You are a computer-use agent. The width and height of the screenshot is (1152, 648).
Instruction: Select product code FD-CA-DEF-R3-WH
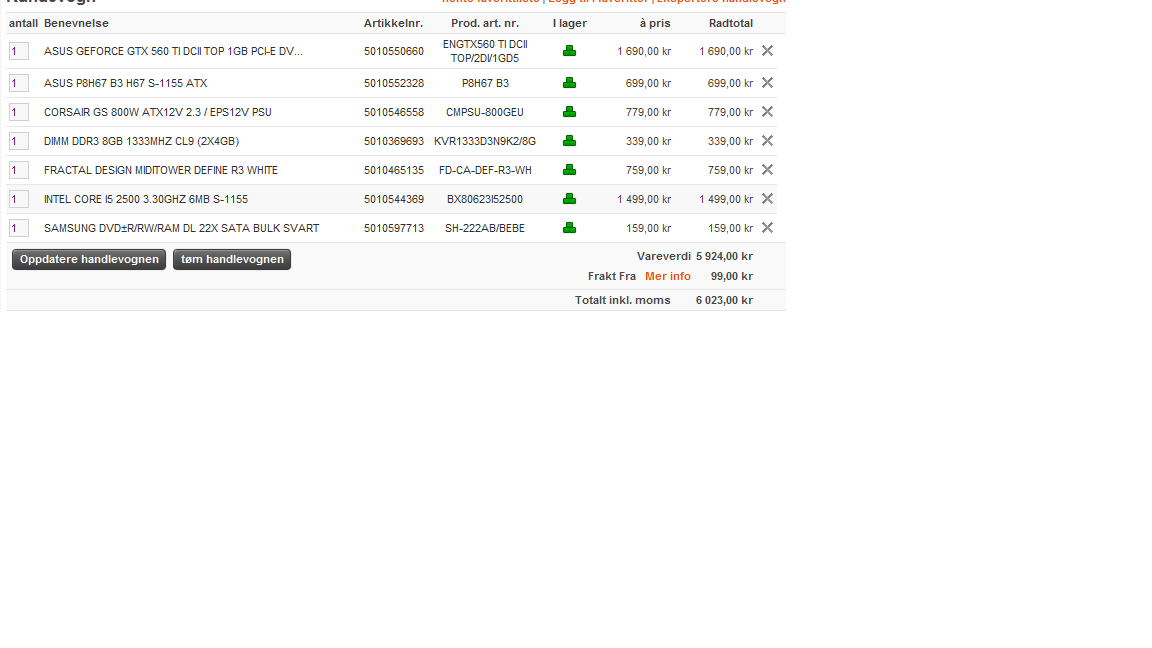coord(485,170)
